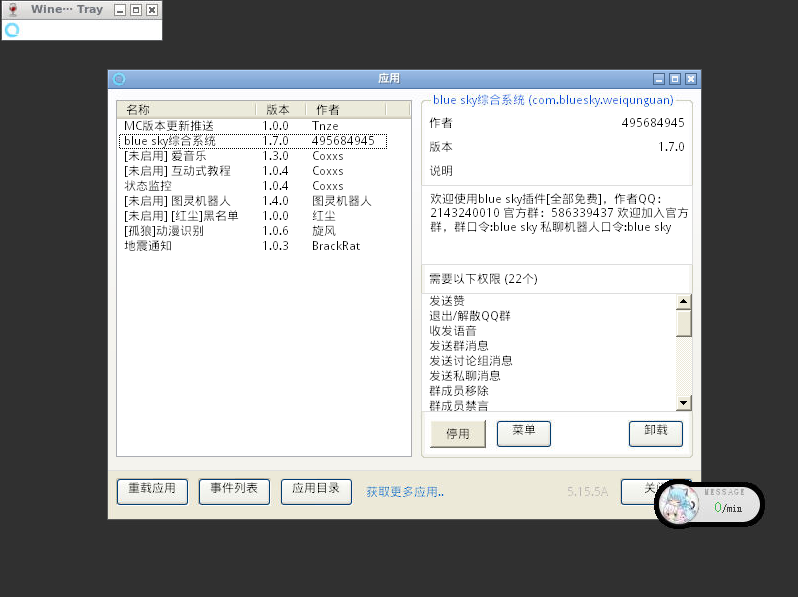Maximize the Wine Tray window
Image resolution: width=798 pixels, height=597 pixels.
click(x=136, y=10)
